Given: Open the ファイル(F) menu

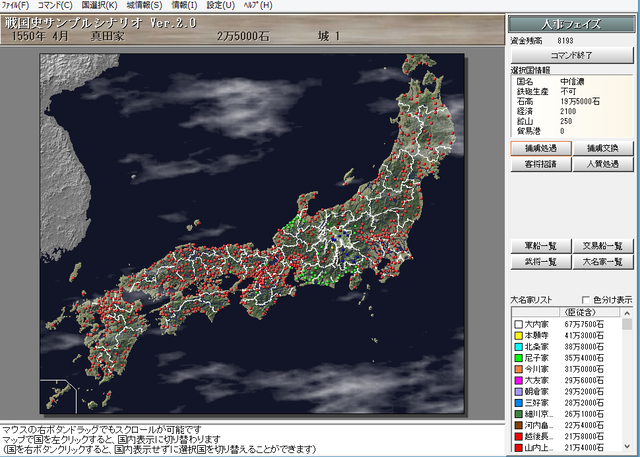Looking at the screenshot, I should click(15, 5).
